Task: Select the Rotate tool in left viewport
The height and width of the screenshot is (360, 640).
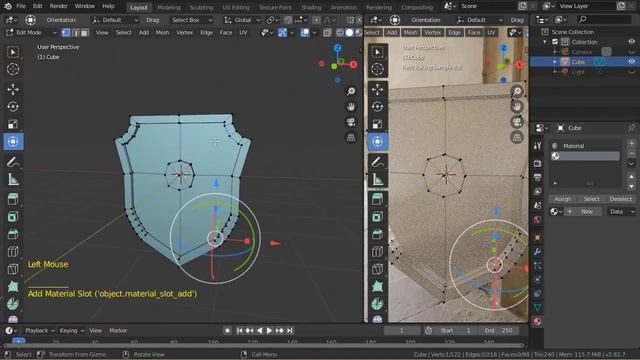Action: pyautogui.click(x=13, y=107)
